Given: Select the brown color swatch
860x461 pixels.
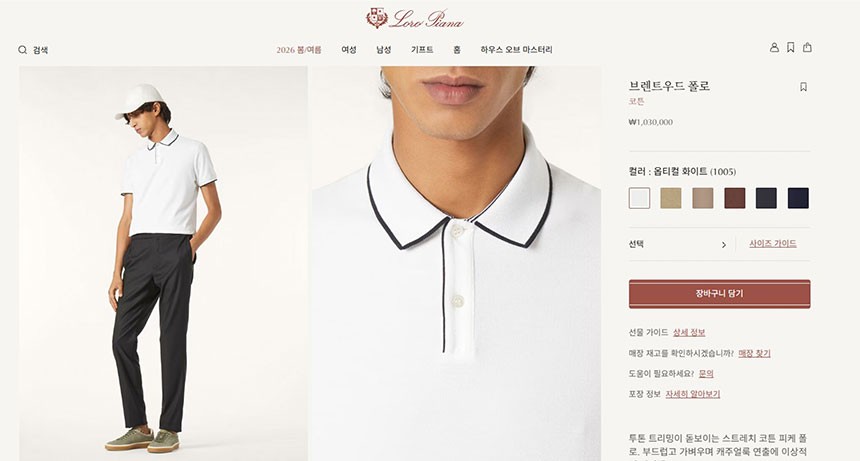Looking at the screenshot, I should (735, 198).
